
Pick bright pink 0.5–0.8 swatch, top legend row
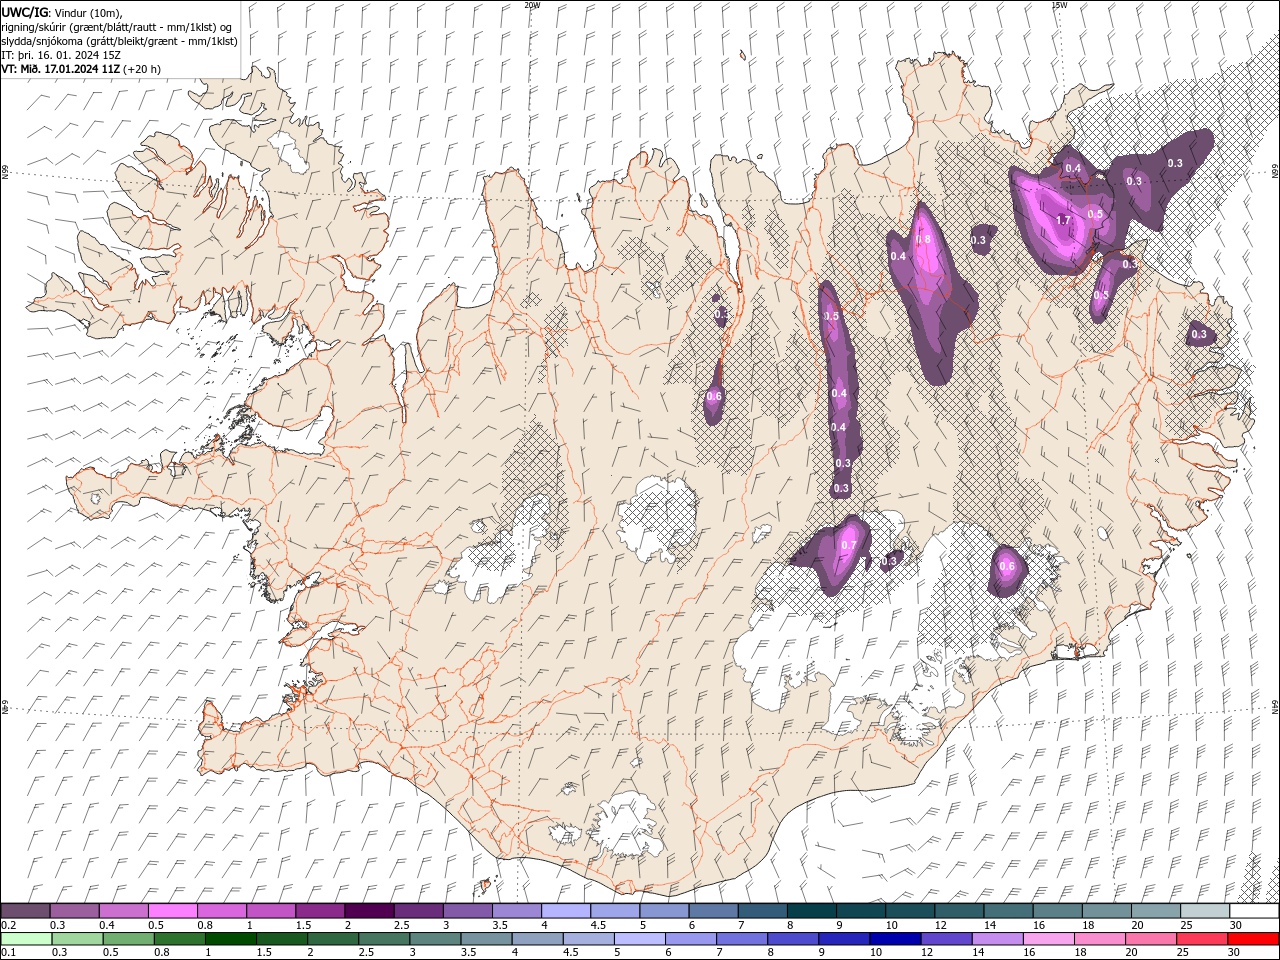pyautogui.click(x=172, y=911)
